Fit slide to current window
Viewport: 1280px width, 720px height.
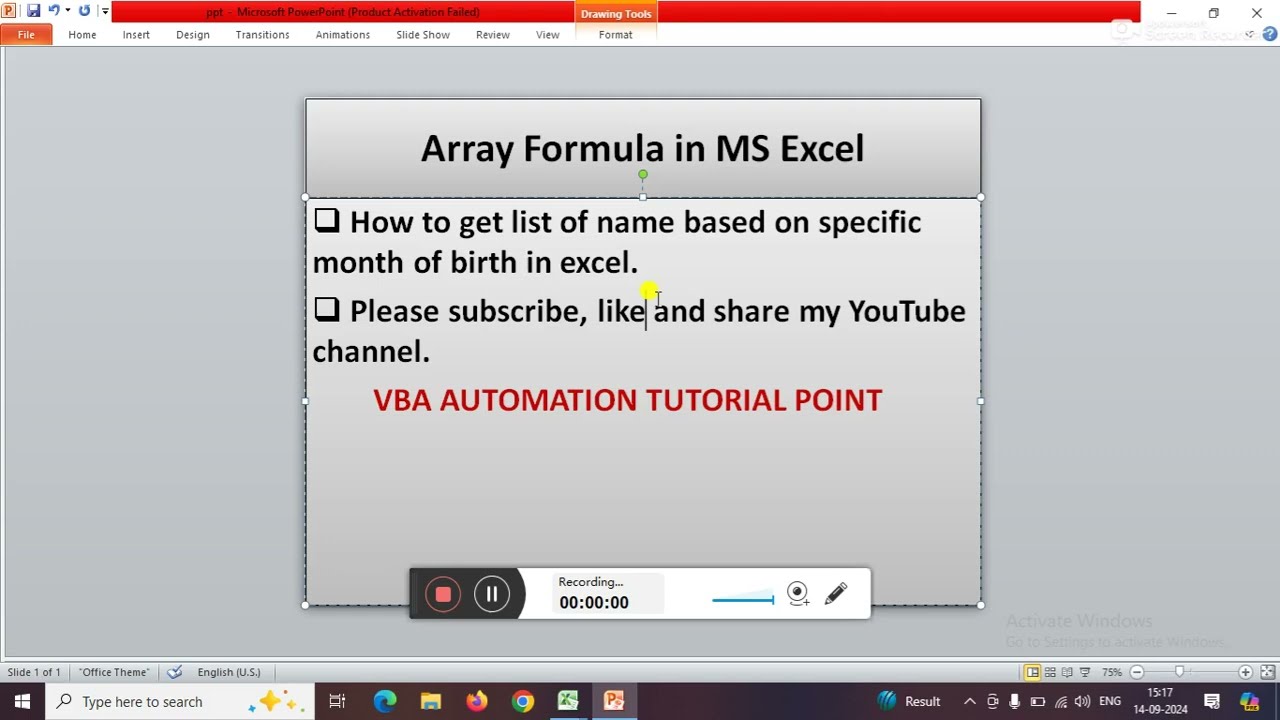point(1267,672)
